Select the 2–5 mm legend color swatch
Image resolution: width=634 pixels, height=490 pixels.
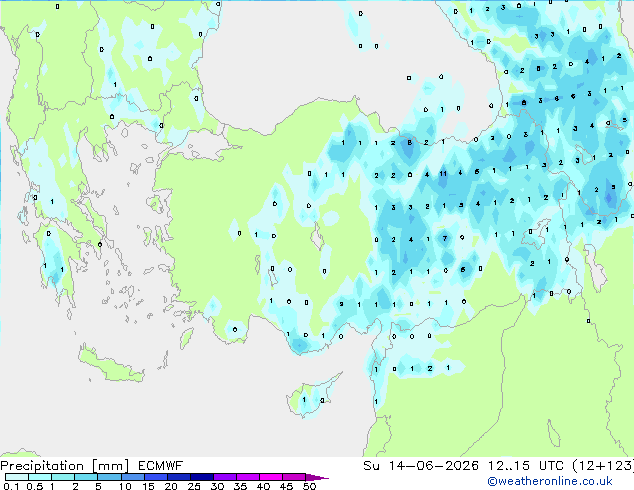86,477
